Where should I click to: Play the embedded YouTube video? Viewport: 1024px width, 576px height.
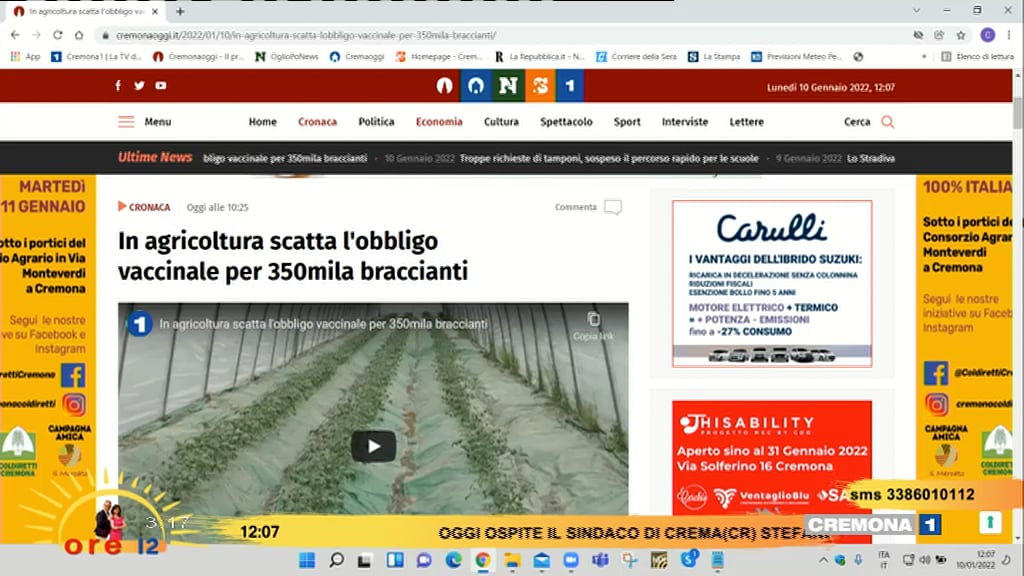(x=373, y=446)
